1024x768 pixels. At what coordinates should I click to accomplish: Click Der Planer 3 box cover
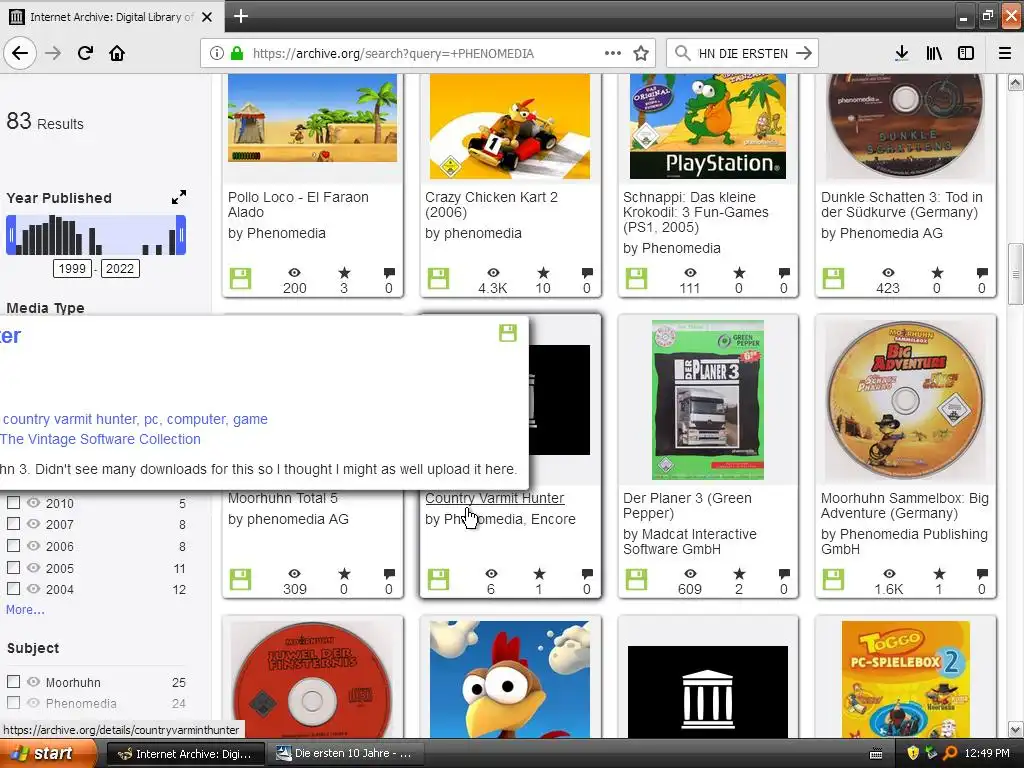(x=707, y=400)
